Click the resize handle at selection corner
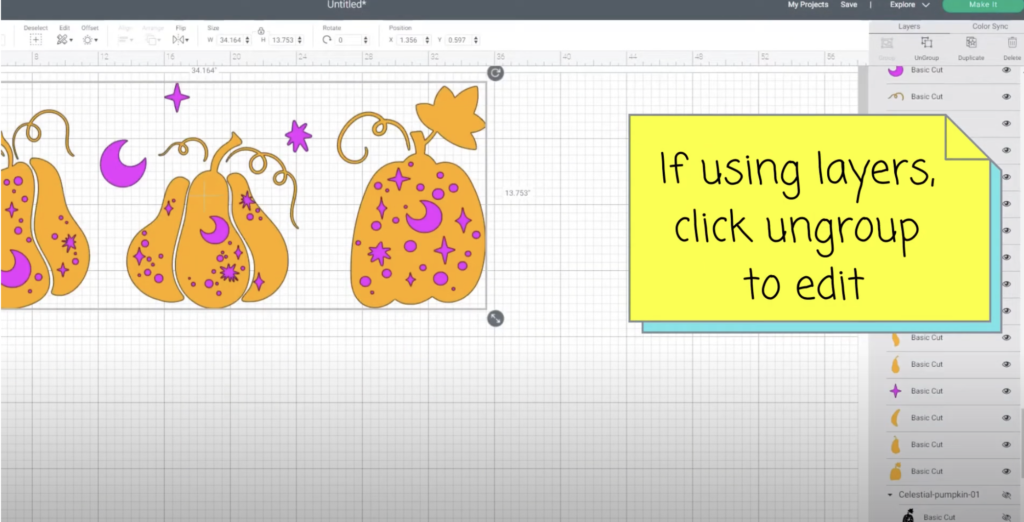The height and width of the screenshot is (522, 1024). tap(496, 319)
